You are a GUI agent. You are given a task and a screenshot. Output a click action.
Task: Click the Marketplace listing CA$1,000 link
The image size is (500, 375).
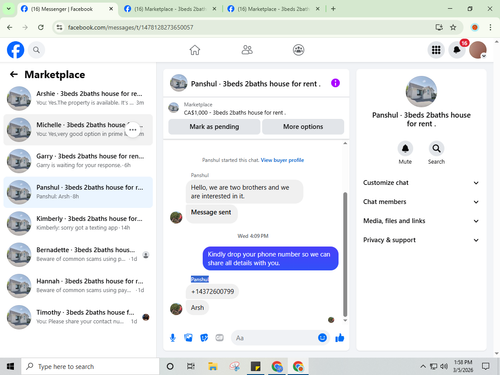click(x=235, y=113)
